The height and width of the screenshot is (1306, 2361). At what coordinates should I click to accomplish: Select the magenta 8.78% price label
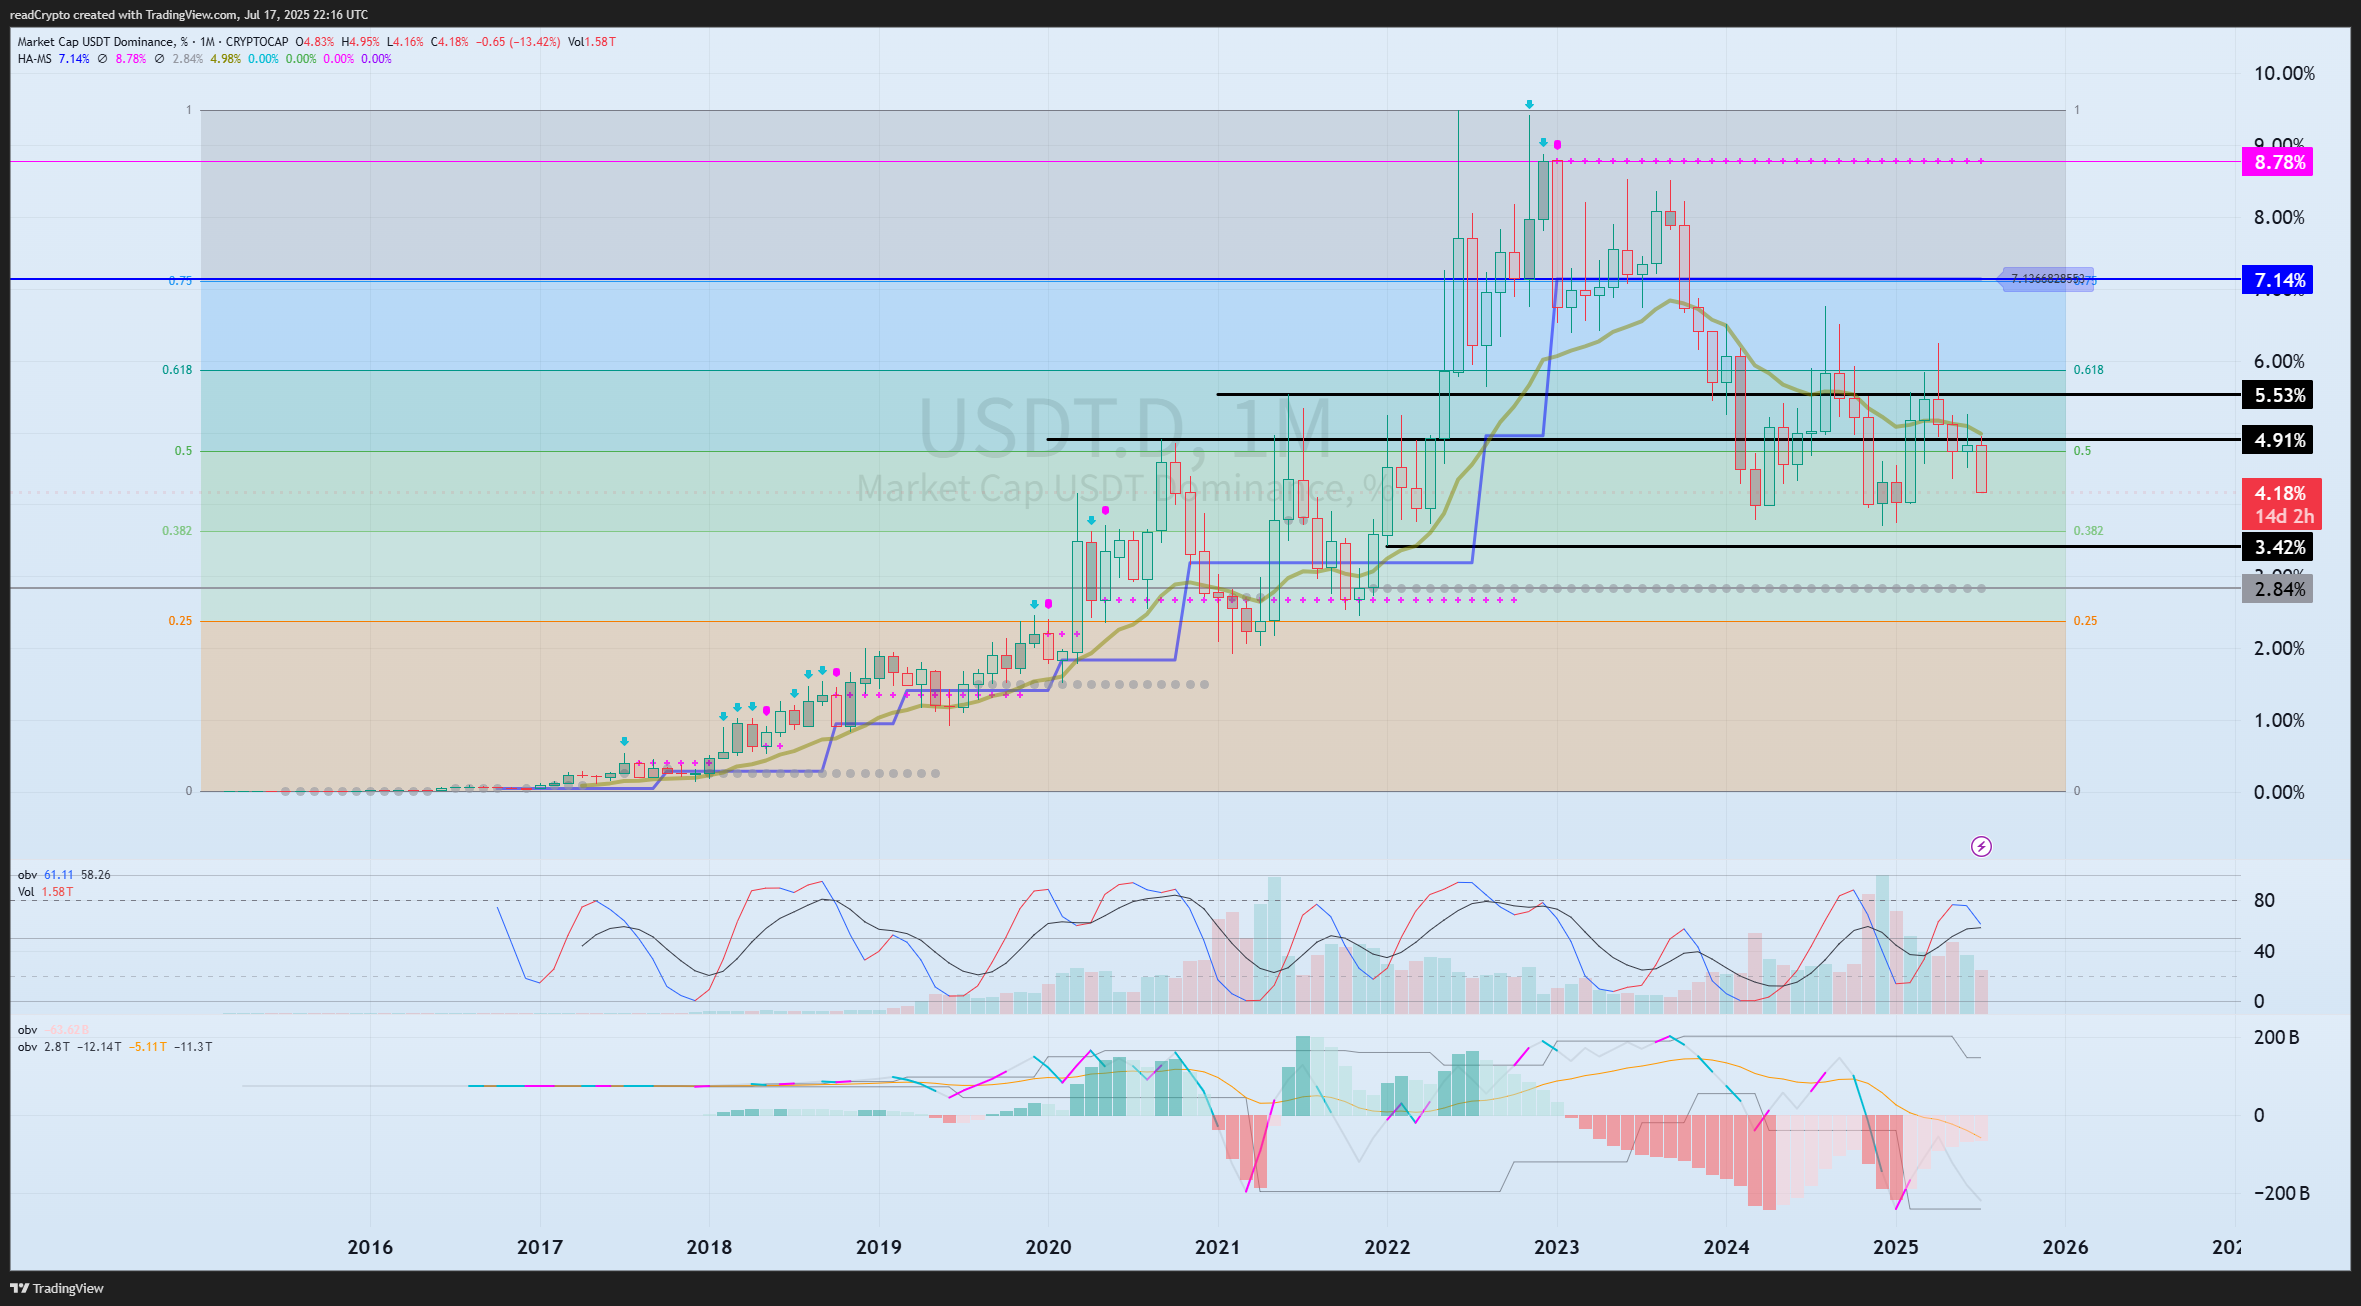point(2279,162)
